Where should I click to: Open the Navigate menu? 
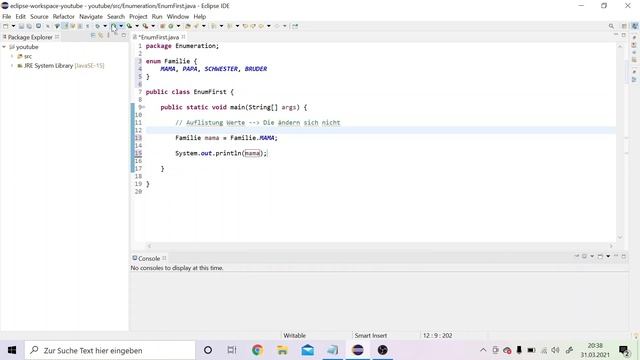pos(91,17)
